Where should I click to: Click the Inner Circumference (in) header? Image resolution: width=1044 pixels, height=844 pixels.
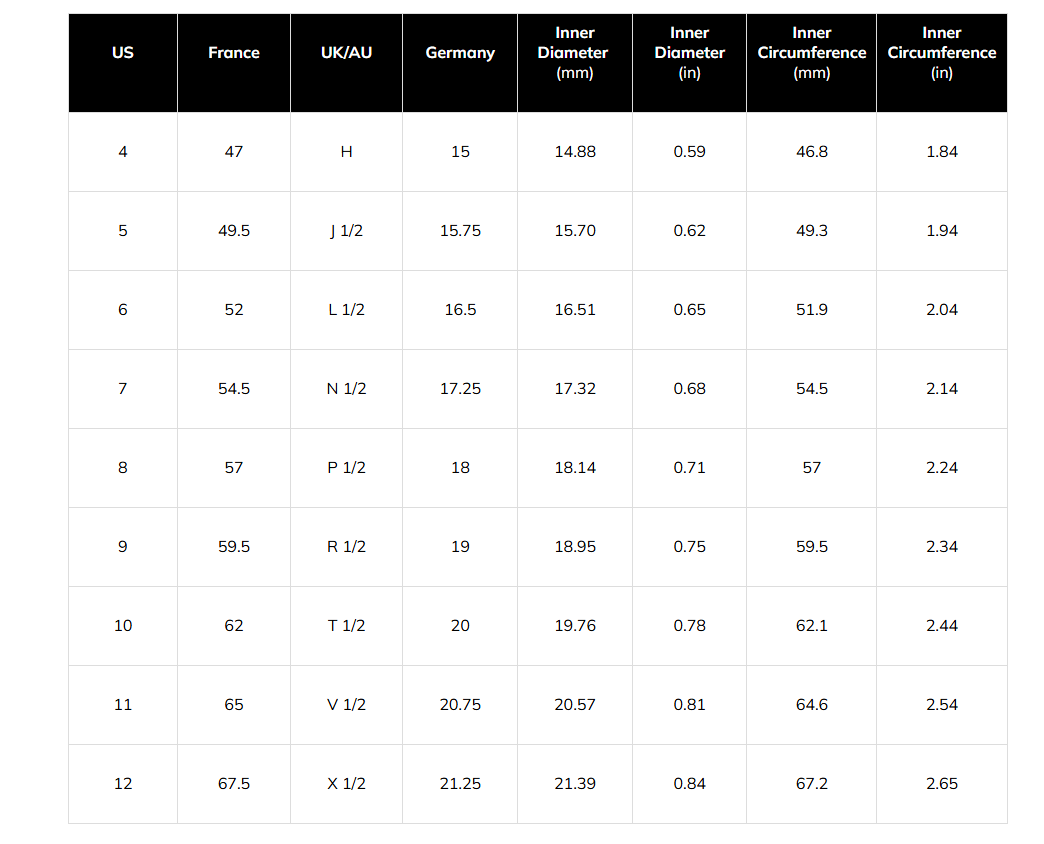(941, 52)
